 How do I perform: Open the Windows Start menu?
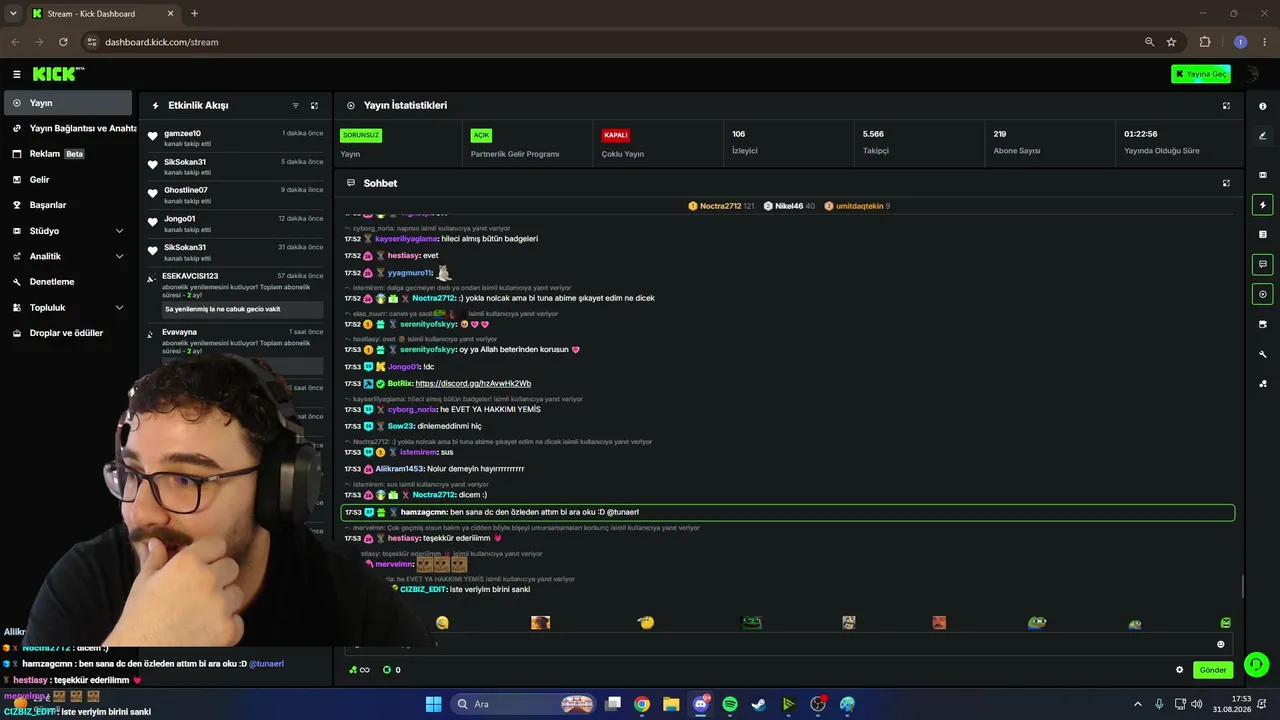(x=433, y=704)
